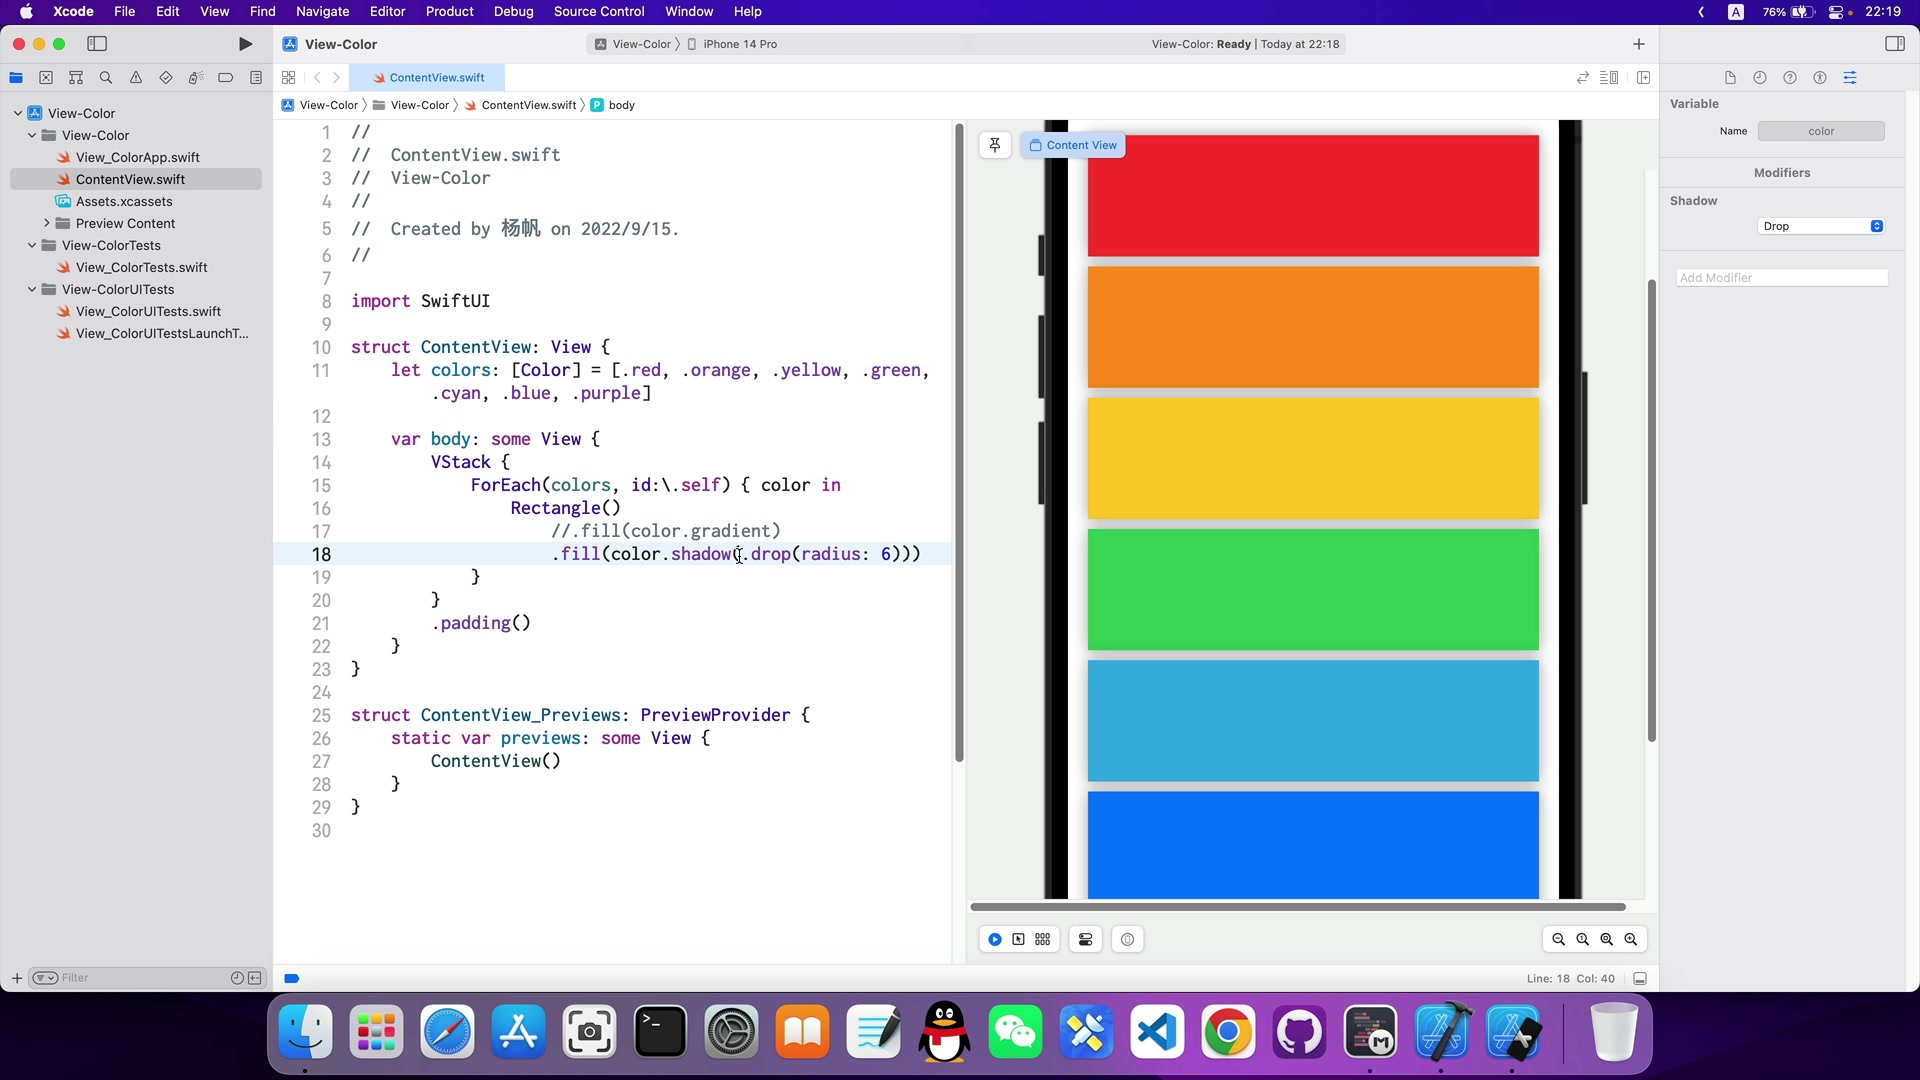
Task: Collapse the View-ColorTests group
Action: pyautogui.click(x=32, y=245)
